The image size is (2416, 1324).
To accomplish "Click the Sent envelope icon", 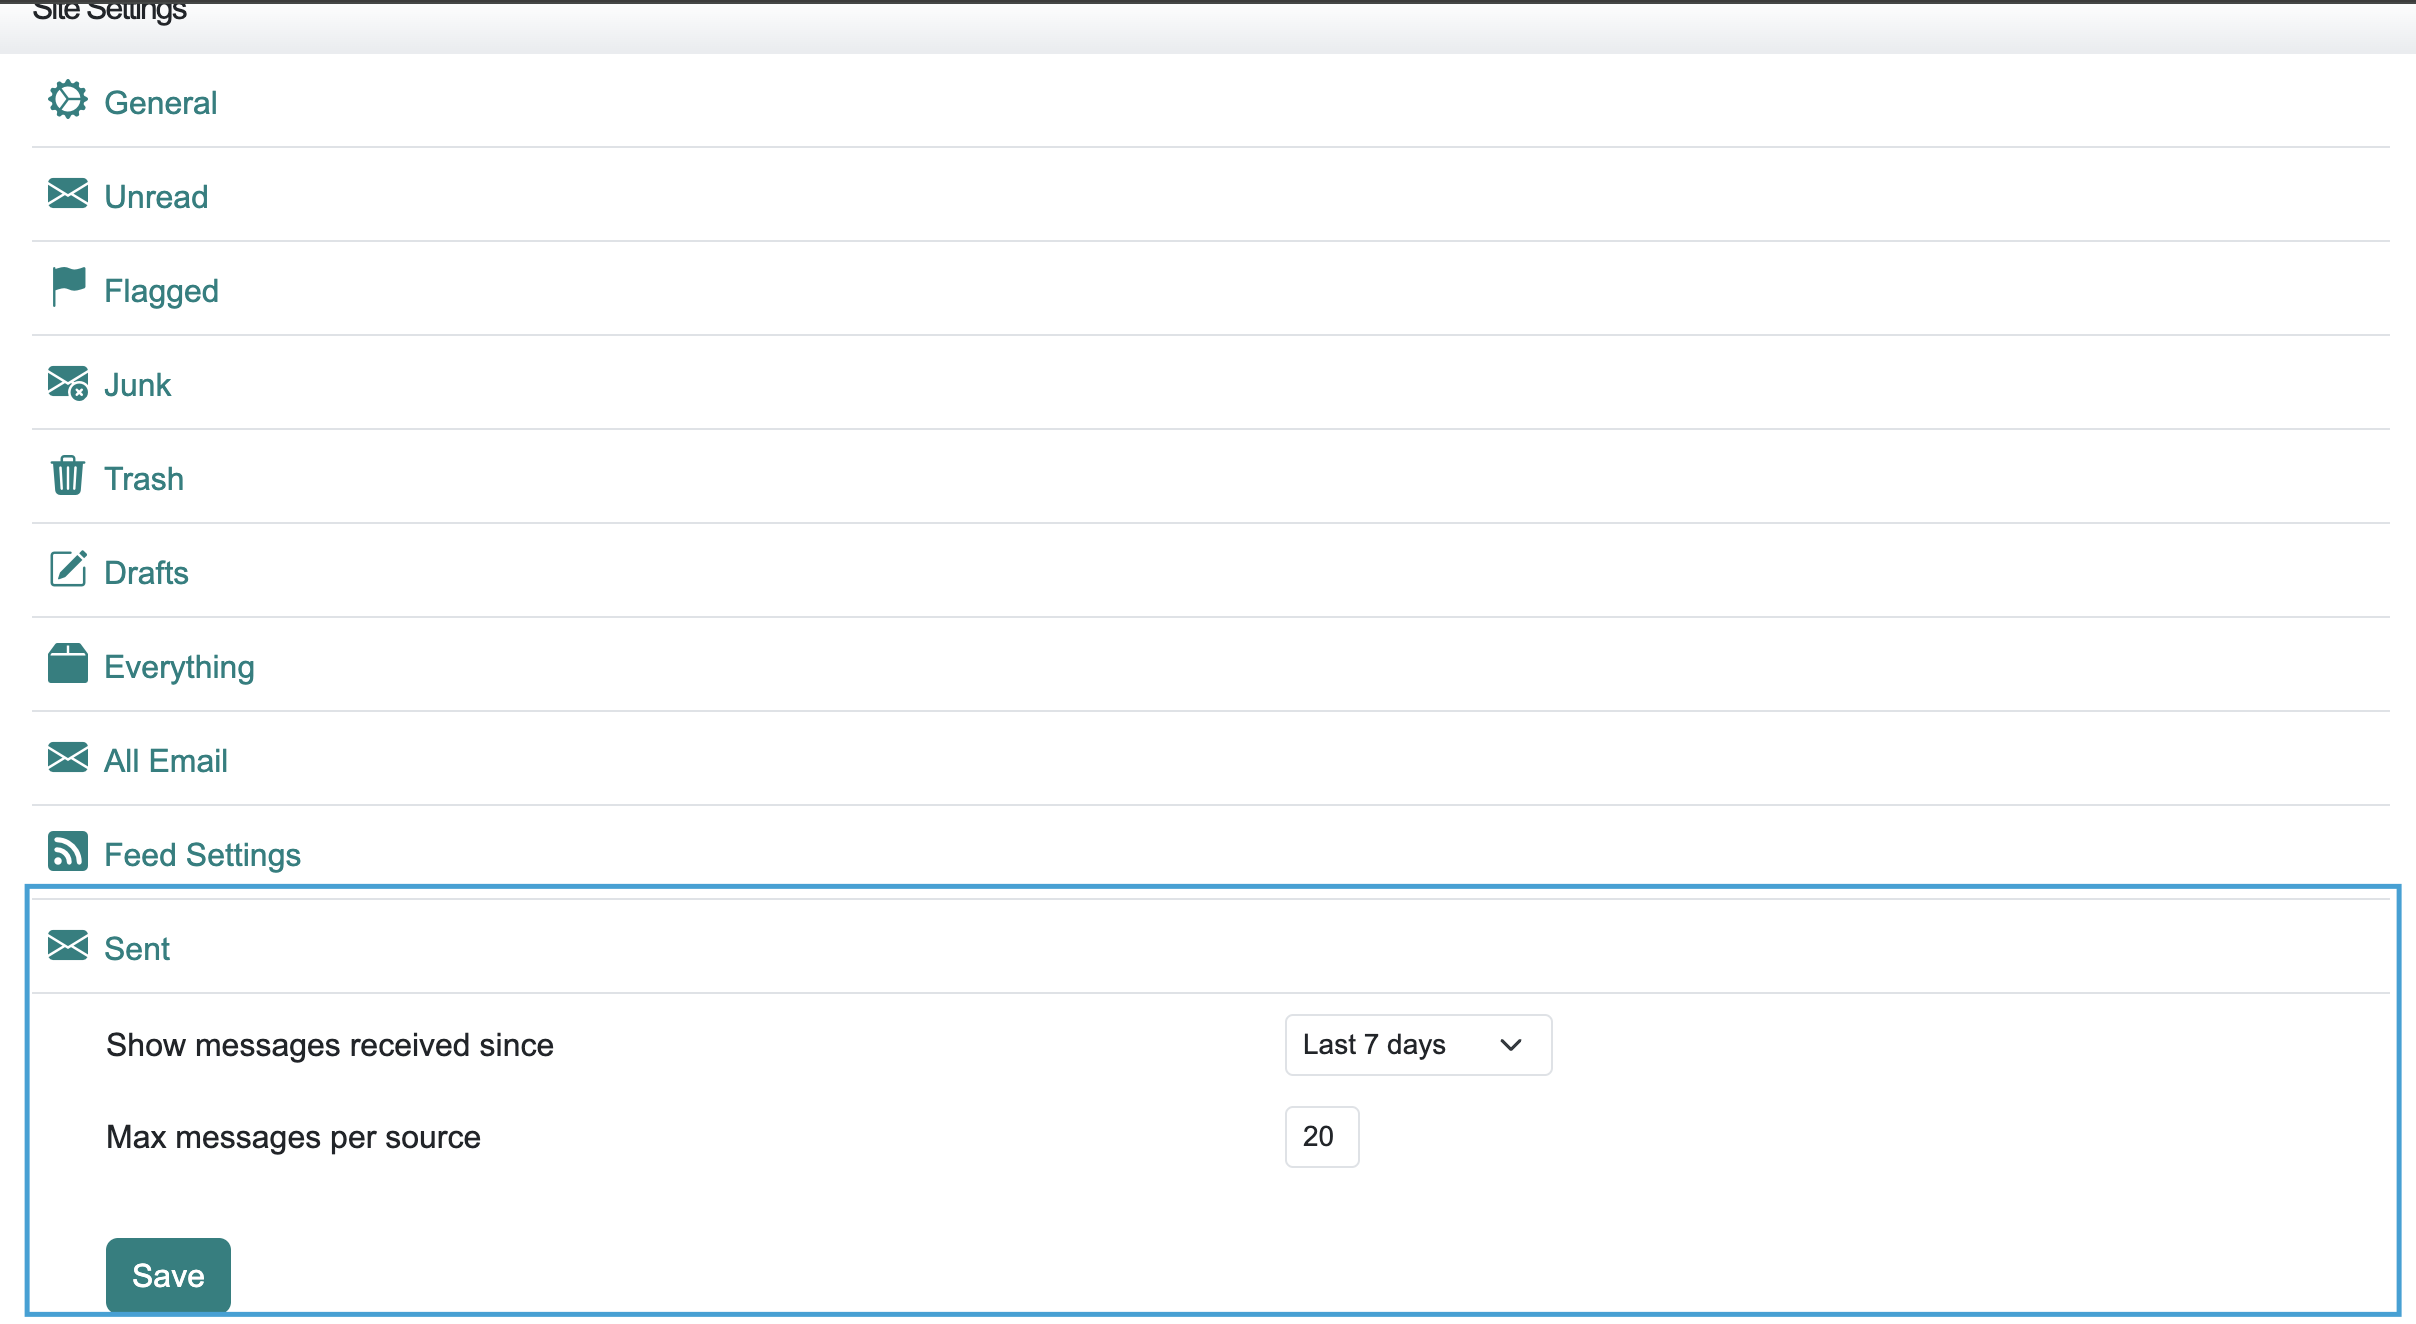I will pos(68,946).
